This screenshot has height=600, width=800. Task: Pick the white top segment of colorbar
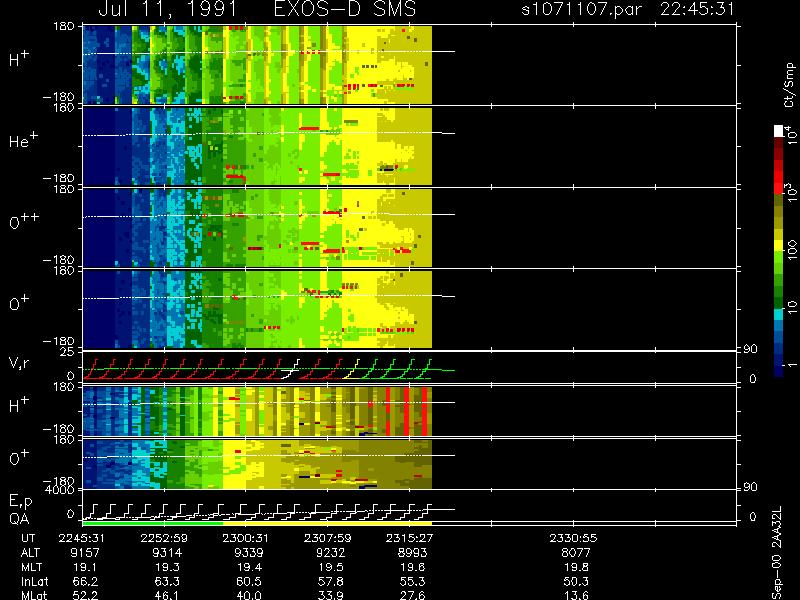(779, 131)
